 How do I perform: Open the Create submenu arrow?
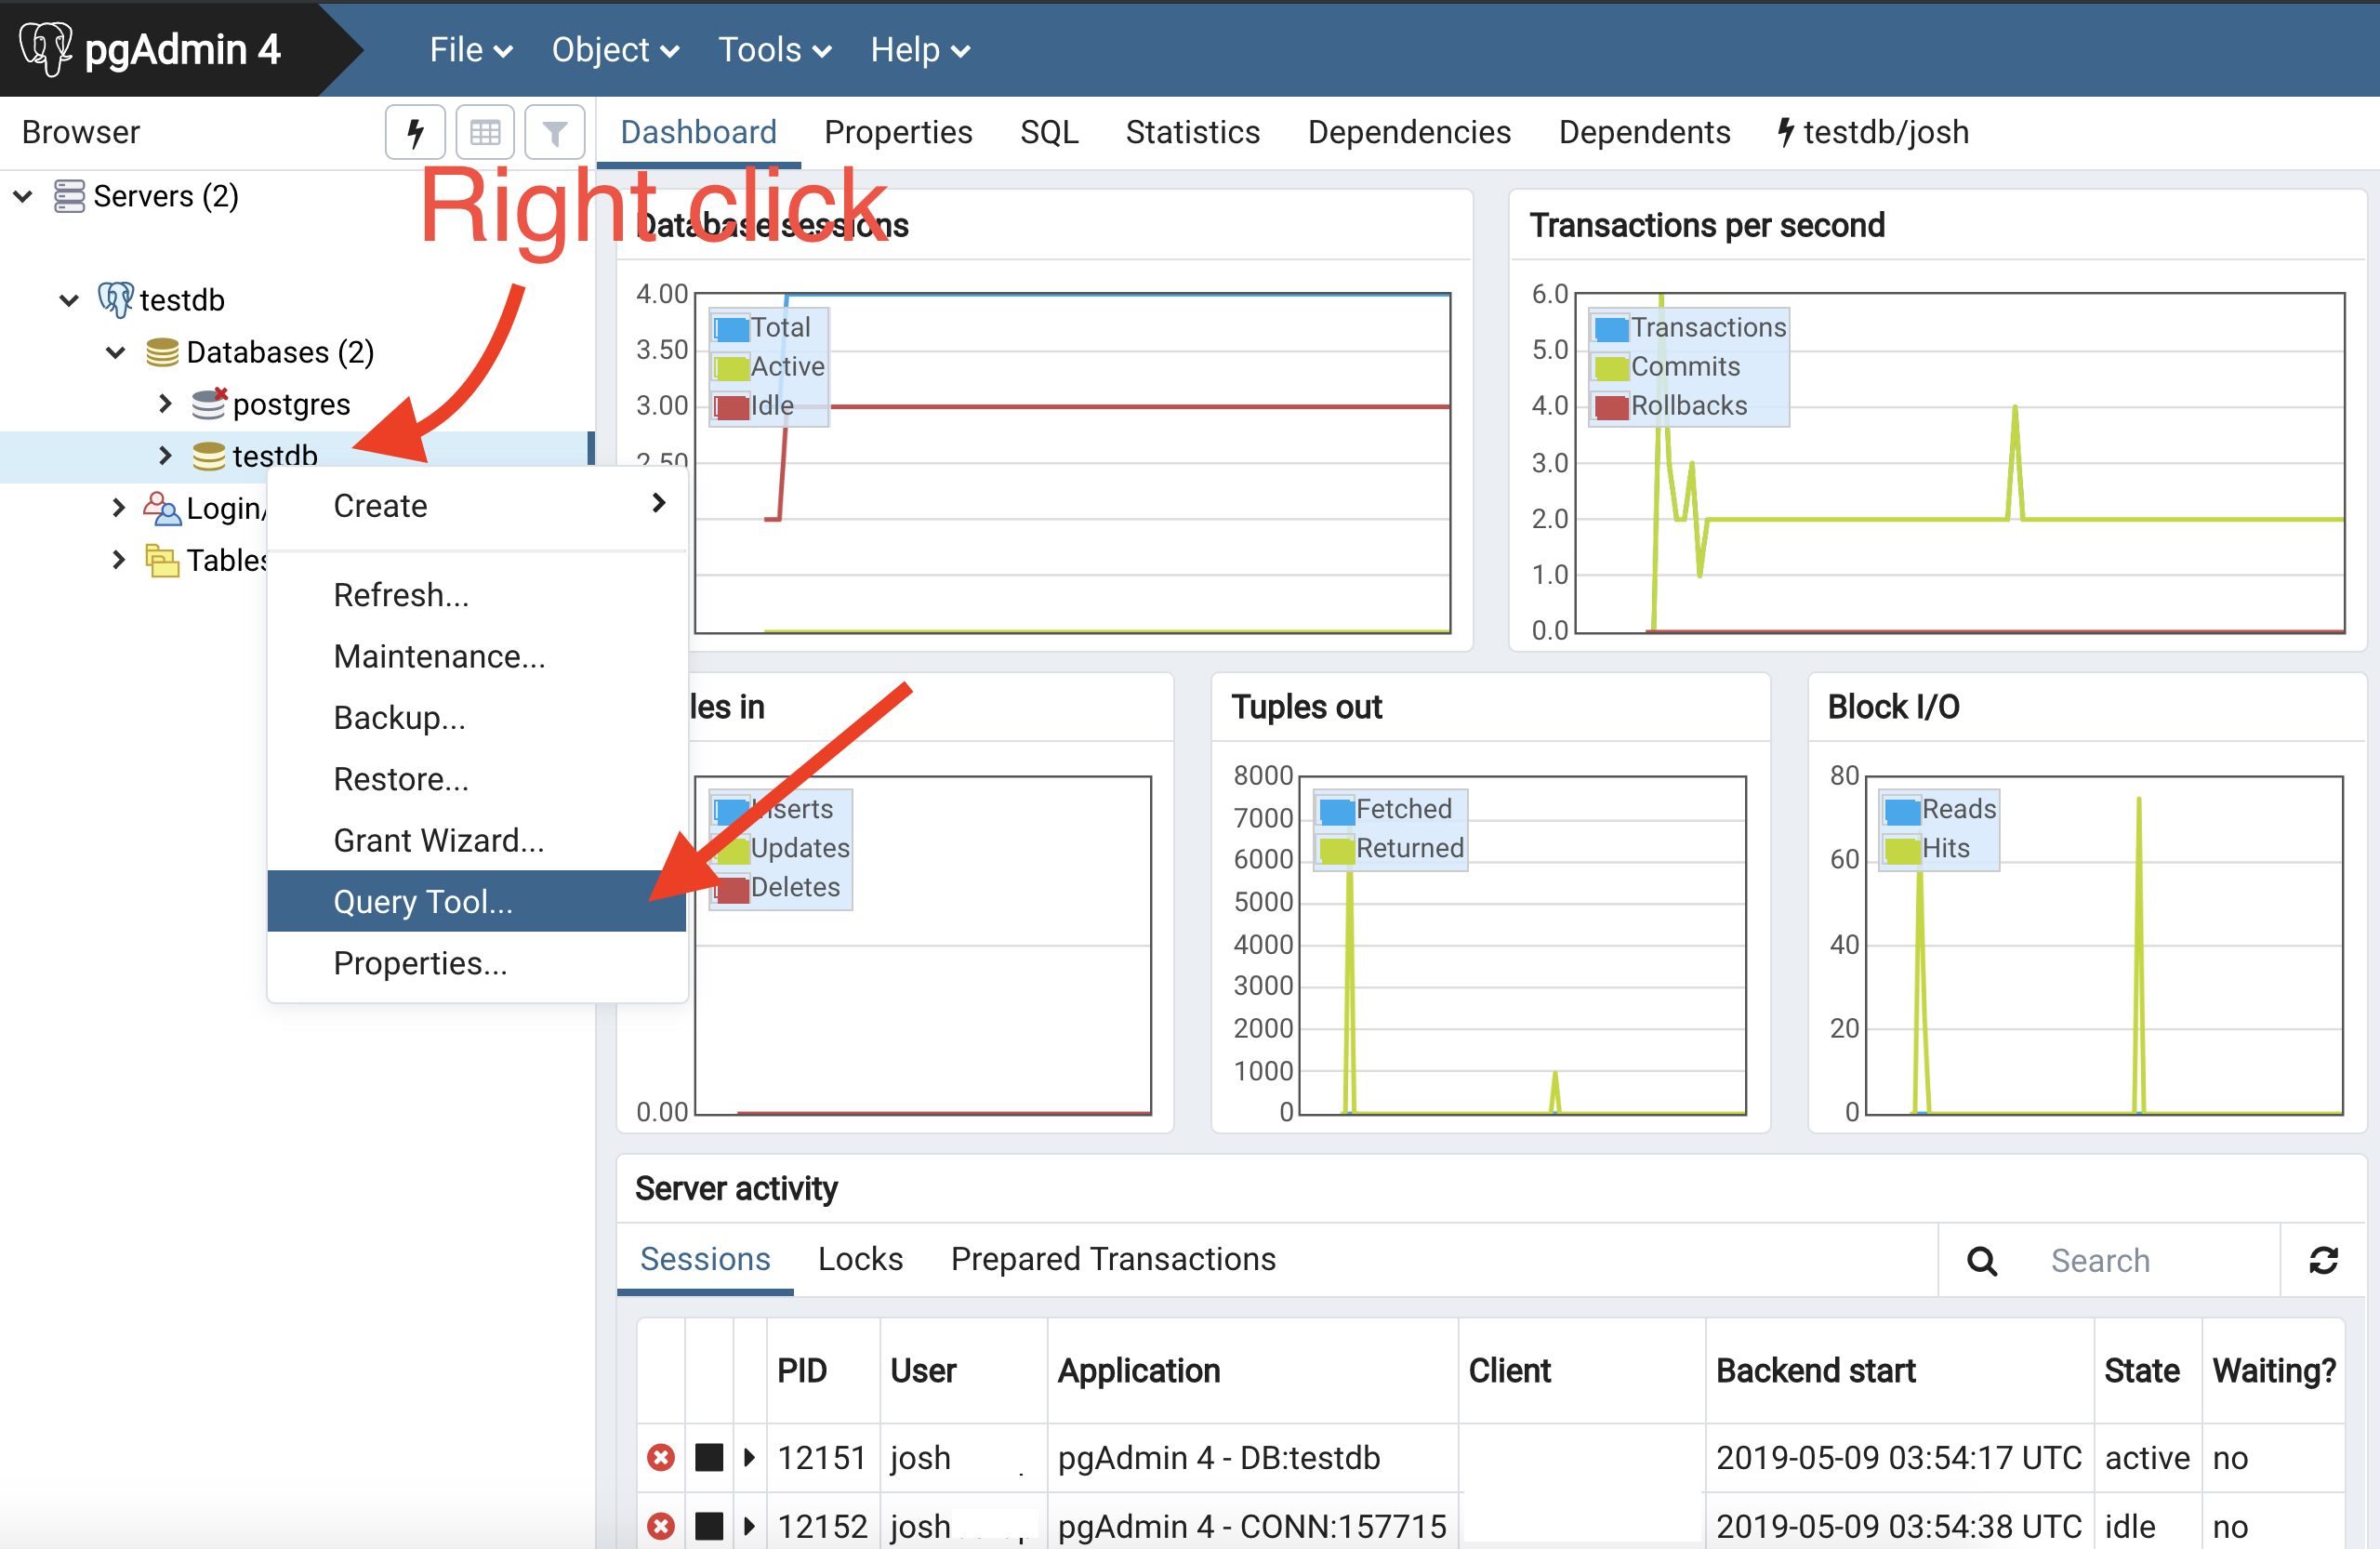(x=657, y=504)
